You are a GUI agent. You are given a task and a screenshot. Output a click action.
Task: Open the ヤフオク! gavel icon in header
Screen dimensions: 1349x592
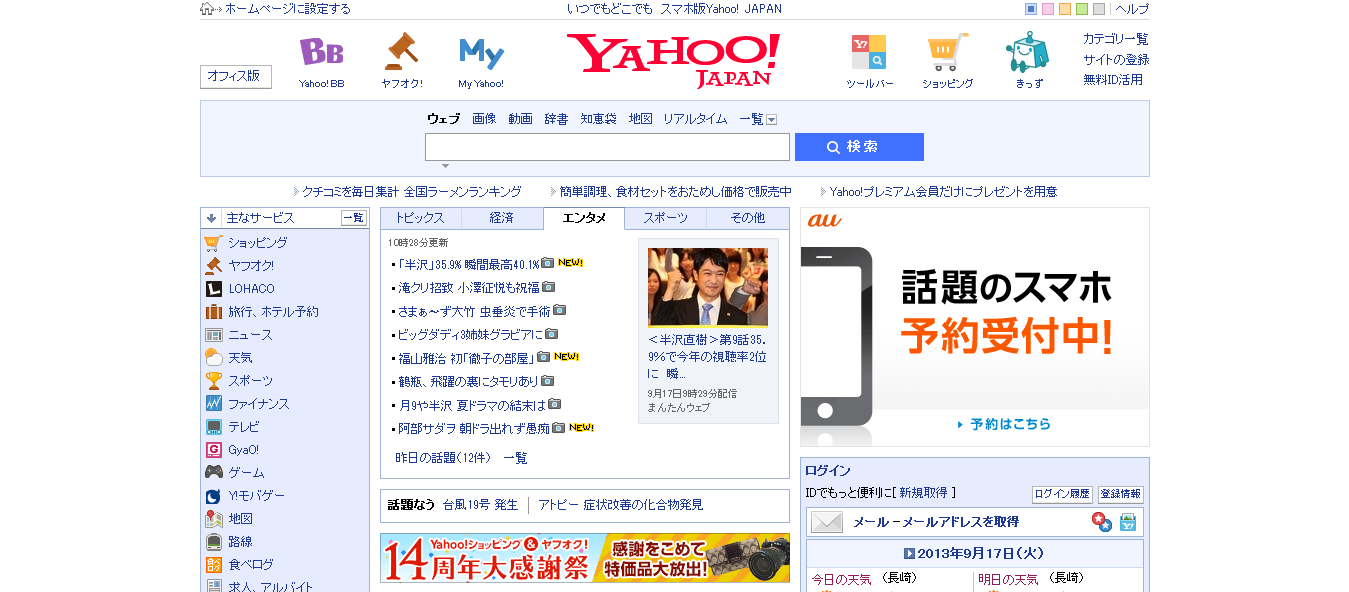pyautogui.click(x=401, y=50)
